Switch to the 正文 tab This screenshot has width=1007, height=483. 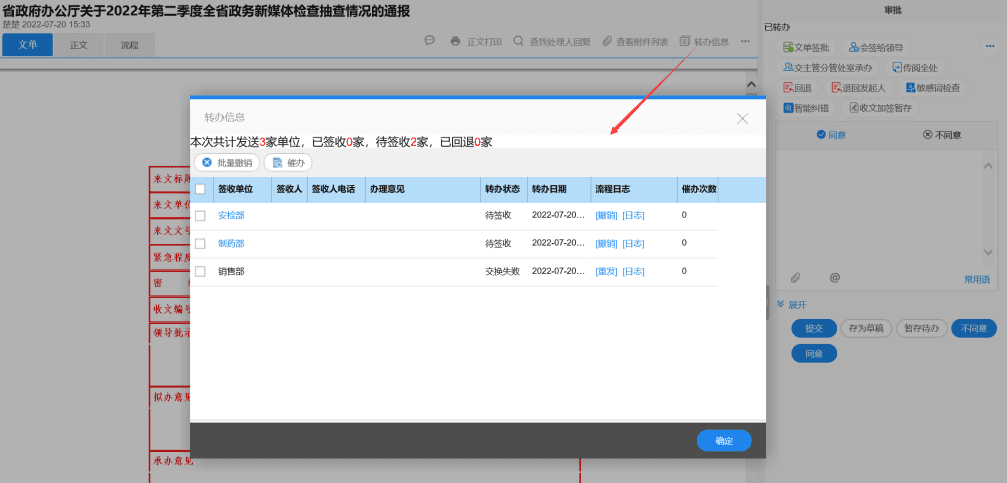click(x=78, y=45)
